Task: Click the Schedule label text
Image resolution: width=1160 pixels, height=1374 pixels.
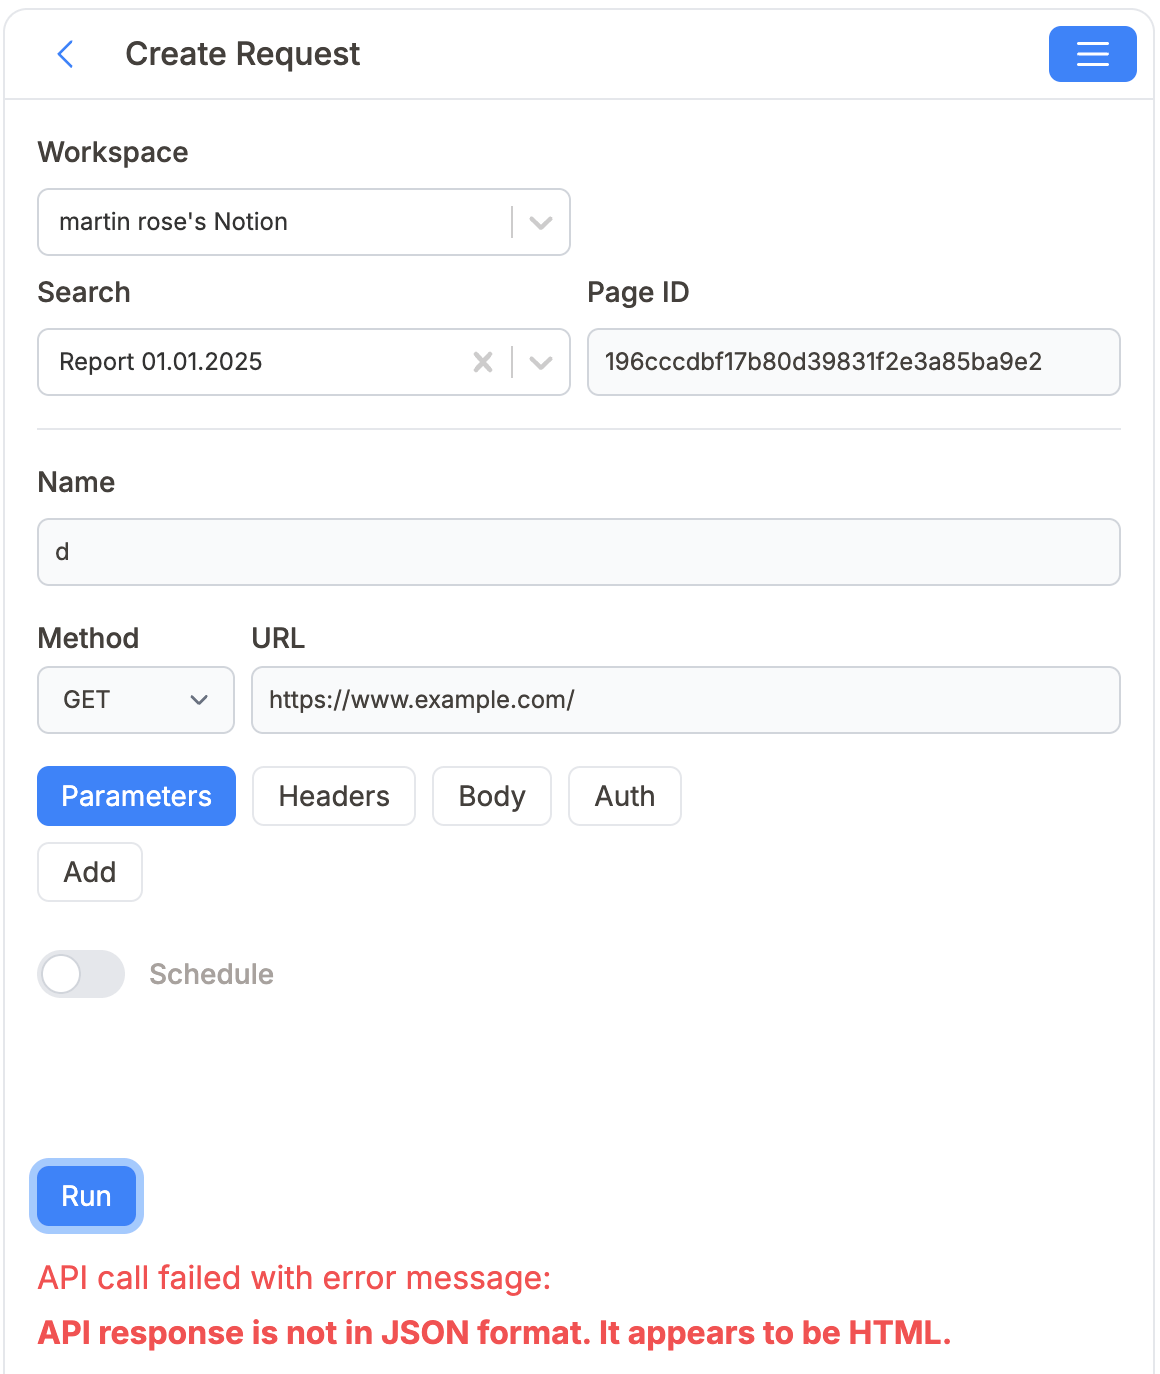Action: pyautogui.click(x=211, y=974)
